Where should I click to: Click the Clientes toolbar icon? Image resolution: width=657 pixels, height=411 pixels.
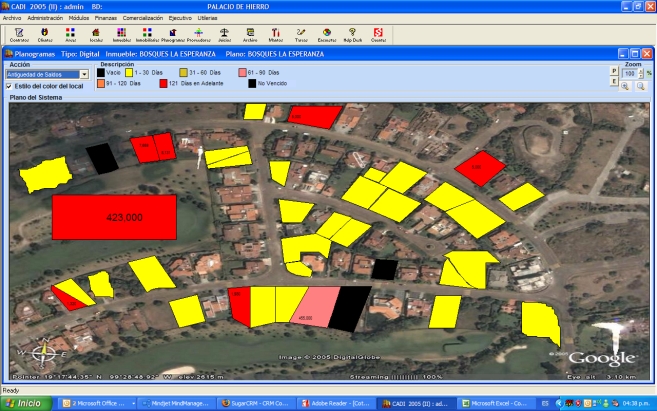pyautogui.click(x=45, y=34)
